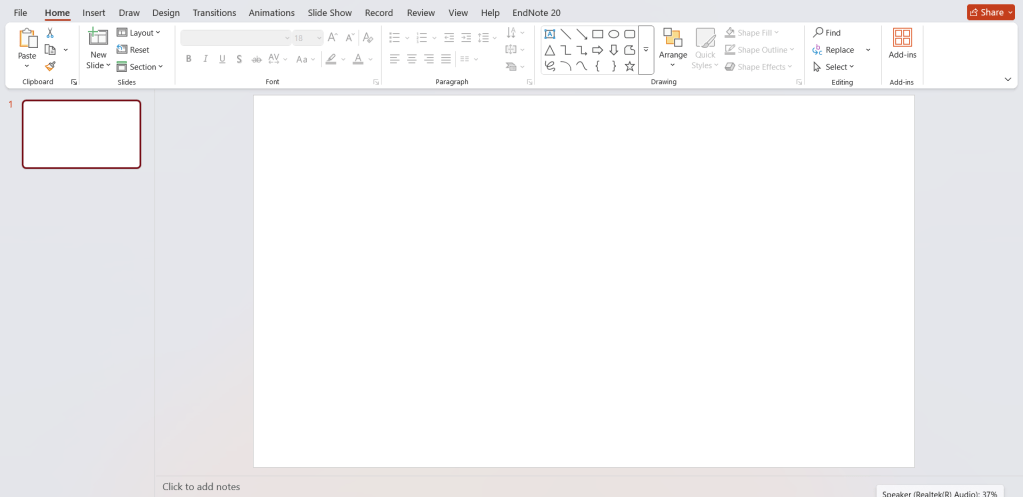Viewport: 1023px width, 497px height.
Task: Switch to the Insert tab
Action: [x=94, y=13]
